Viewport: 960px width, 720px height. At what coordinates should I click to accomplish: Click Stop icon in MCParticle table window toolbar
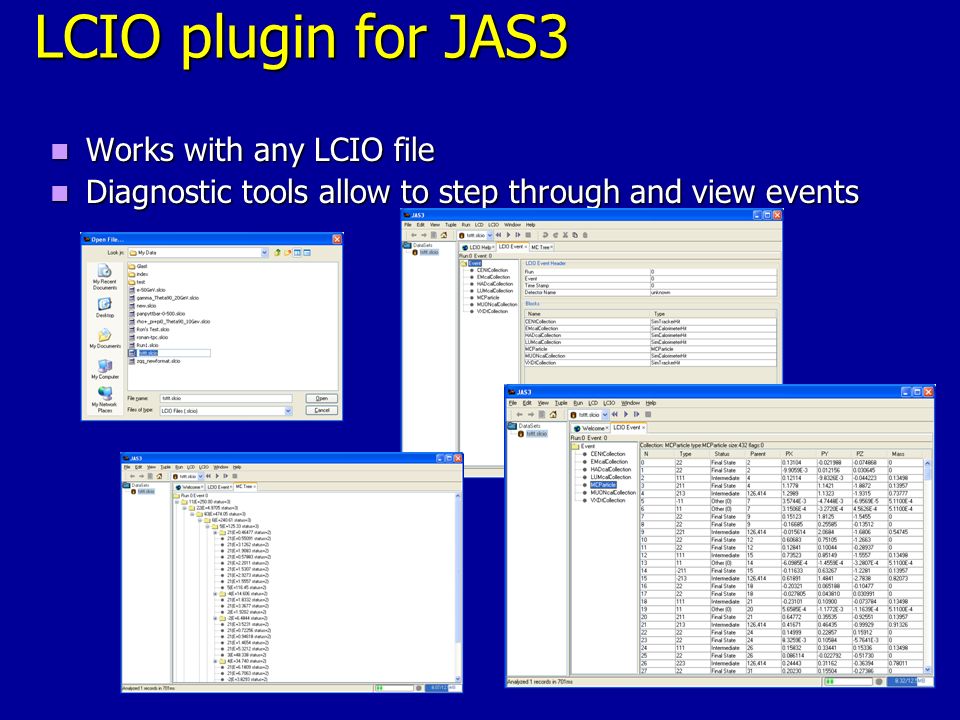point(648,414)
